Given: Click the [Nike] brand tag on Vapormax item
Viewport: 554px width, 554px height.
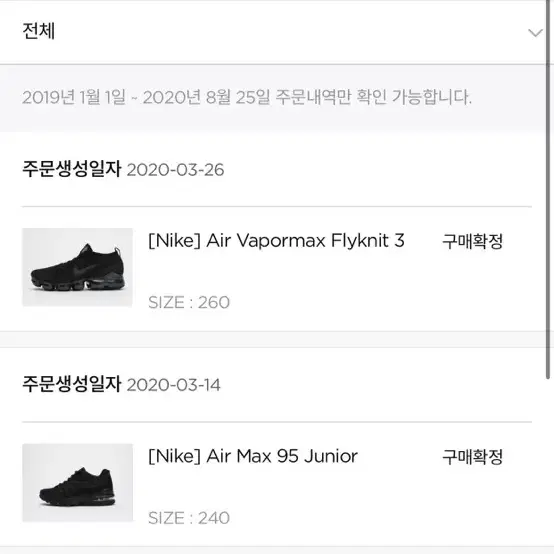Looking at the screenshot, I should click(175, 241).
